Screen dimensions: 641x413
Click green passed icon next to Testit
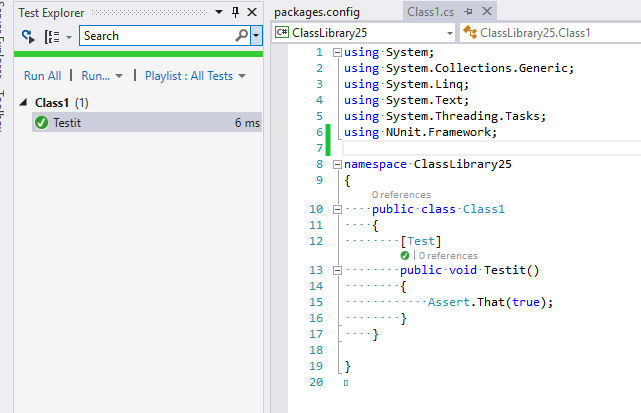(x=41, y=123)
